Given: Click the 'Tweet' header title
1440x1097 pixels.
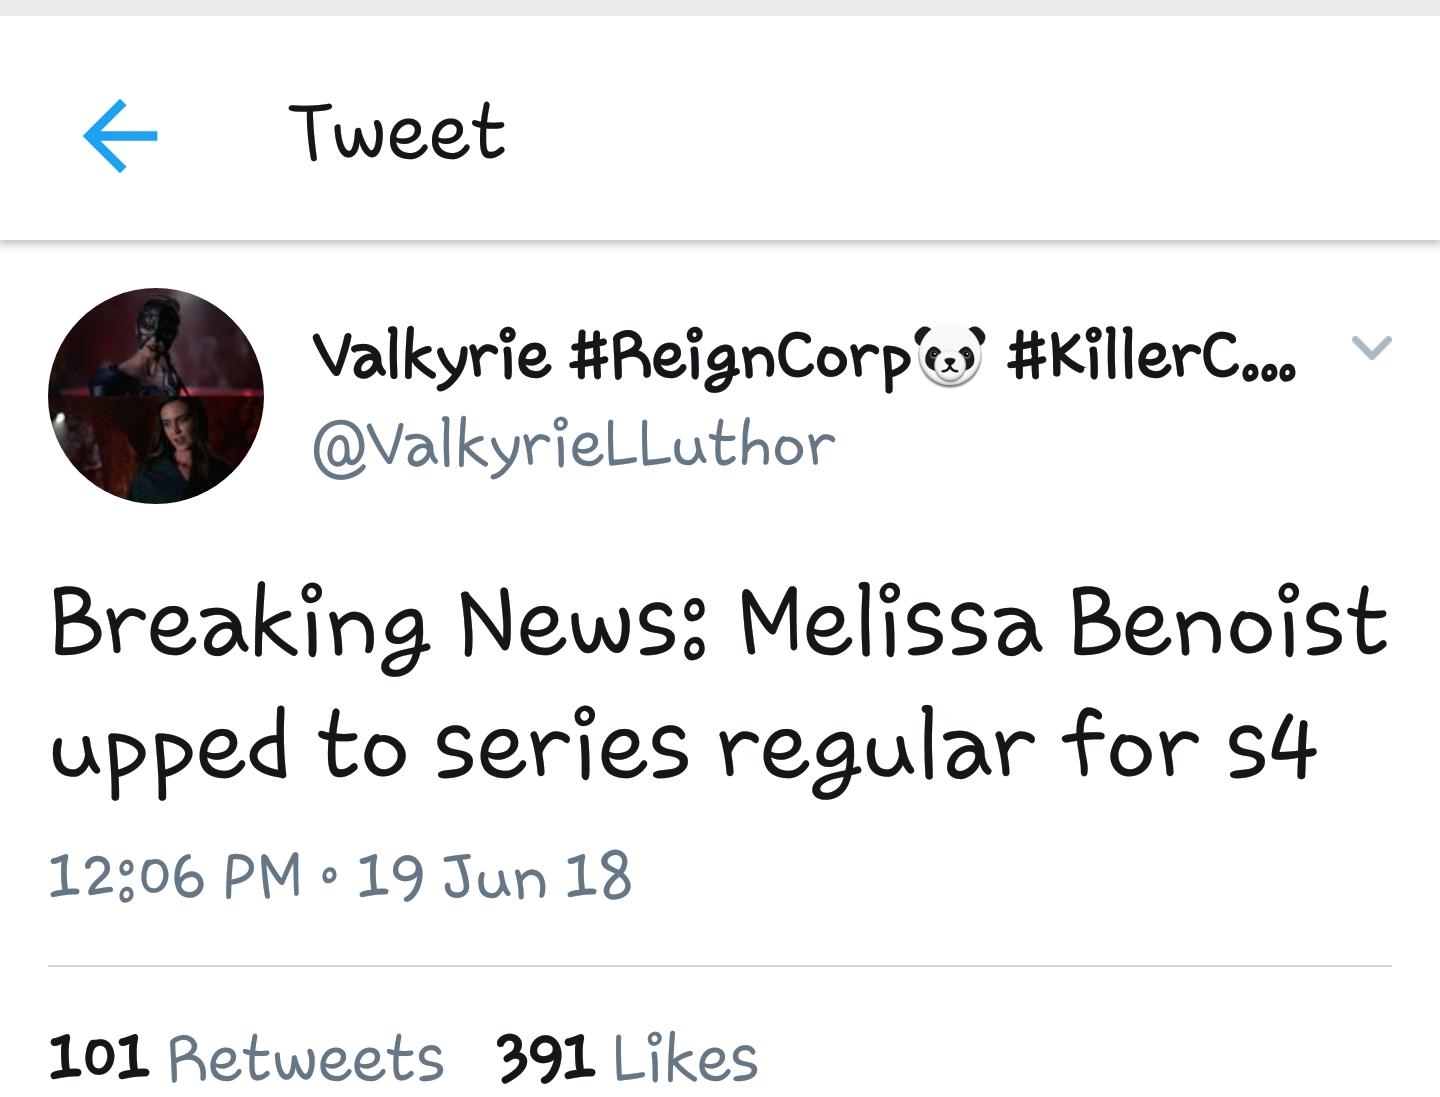Looking at the screenshot, I should click(x=397, y=133).
